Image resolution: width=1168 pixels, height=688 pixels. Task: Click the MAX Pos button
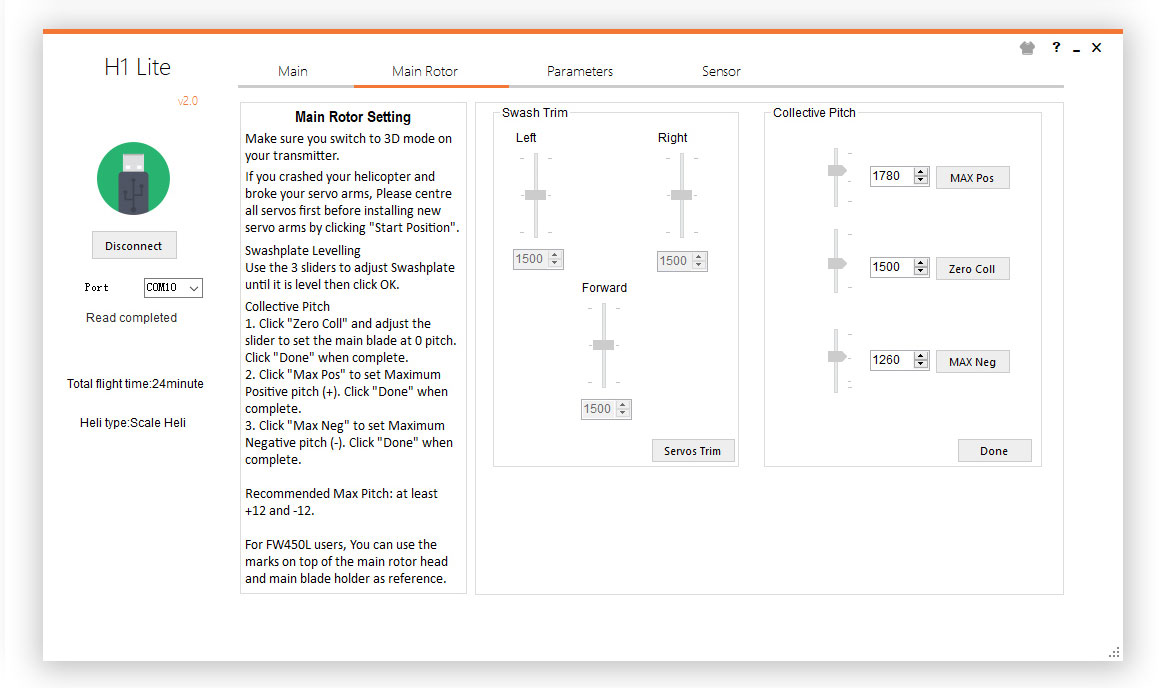972,178
